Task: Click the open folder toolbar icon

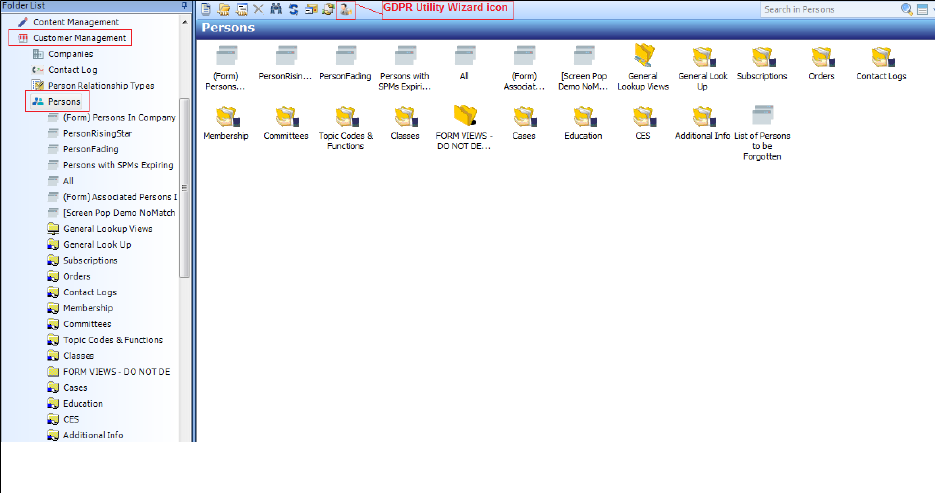Action: [x=224, y=9]
